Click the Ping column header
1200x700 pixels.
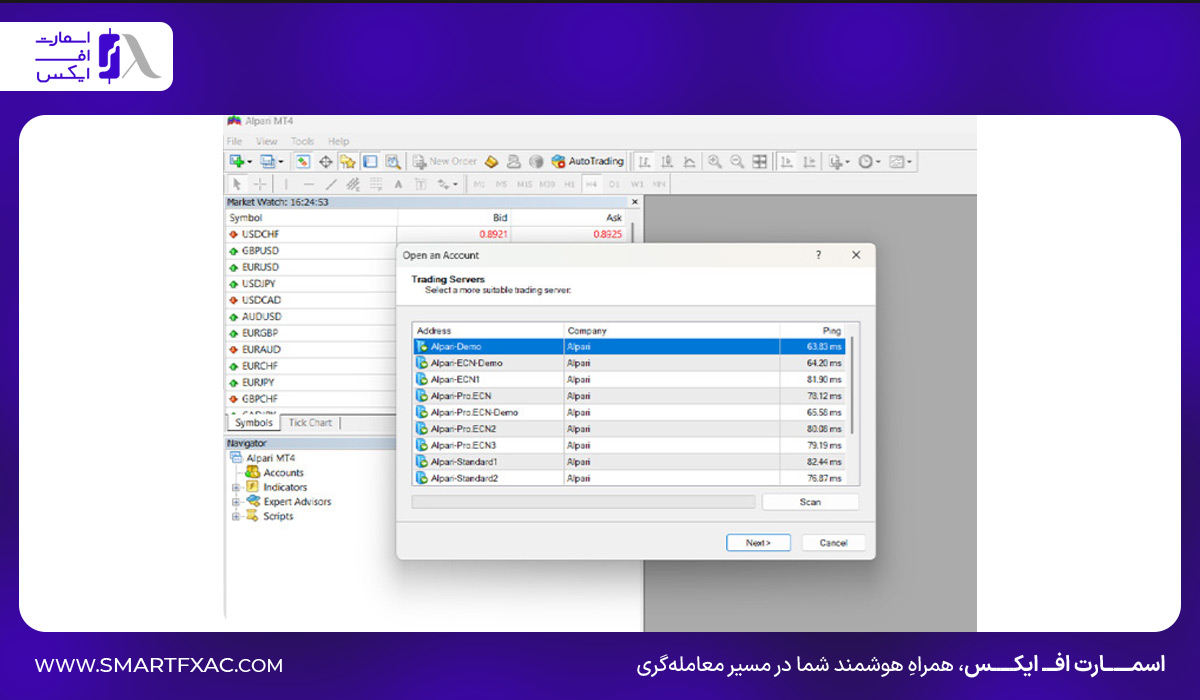click(x=812, y=330)
